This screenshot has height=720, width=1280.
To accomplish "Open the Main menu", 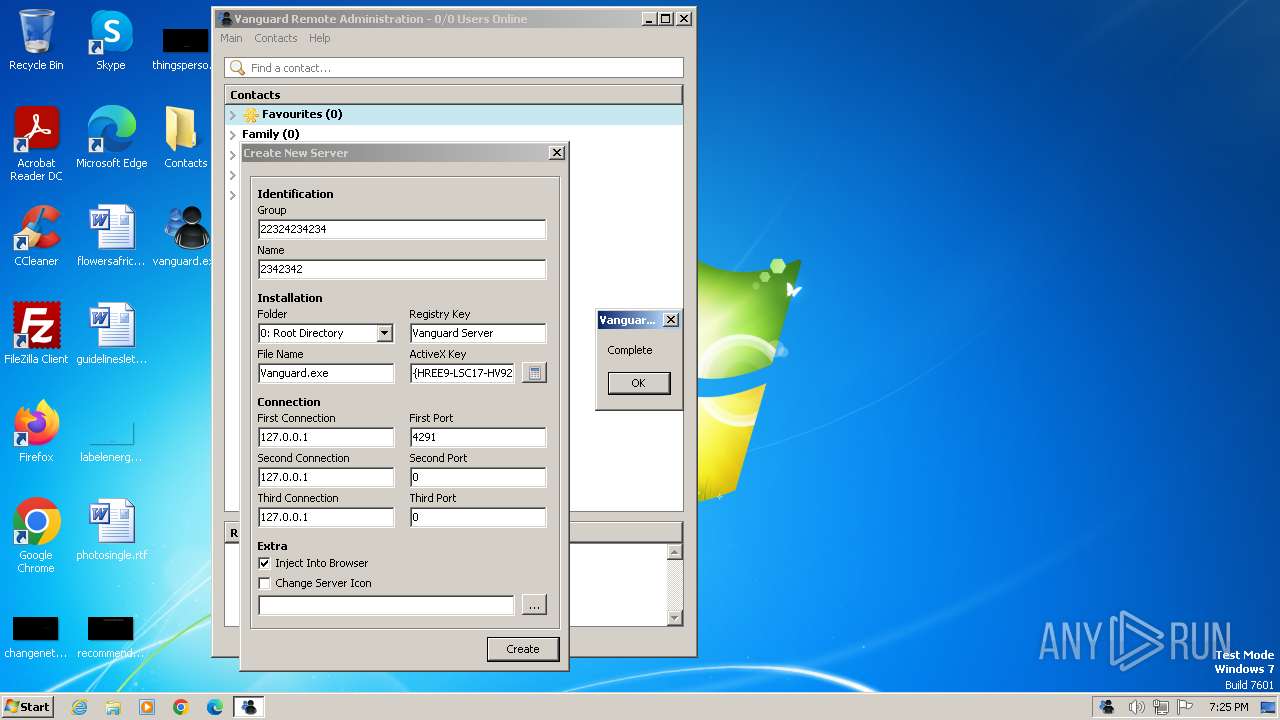I will point(231,38).
